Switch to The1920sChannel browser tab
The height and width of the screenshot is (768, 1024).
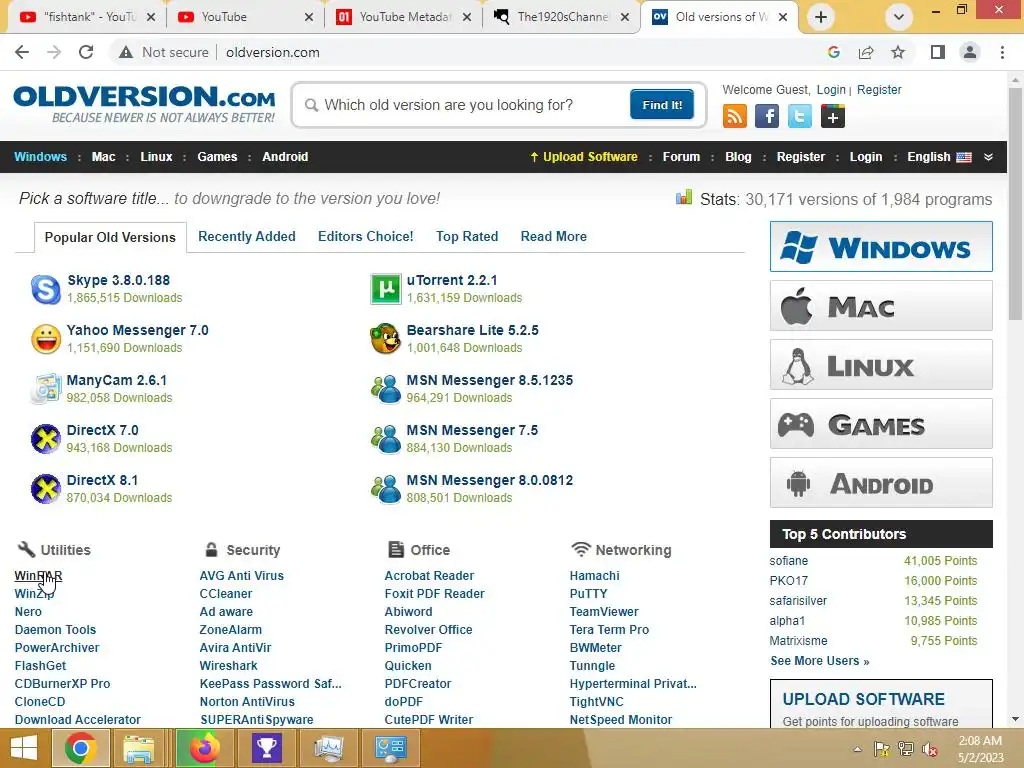[562, 17]
